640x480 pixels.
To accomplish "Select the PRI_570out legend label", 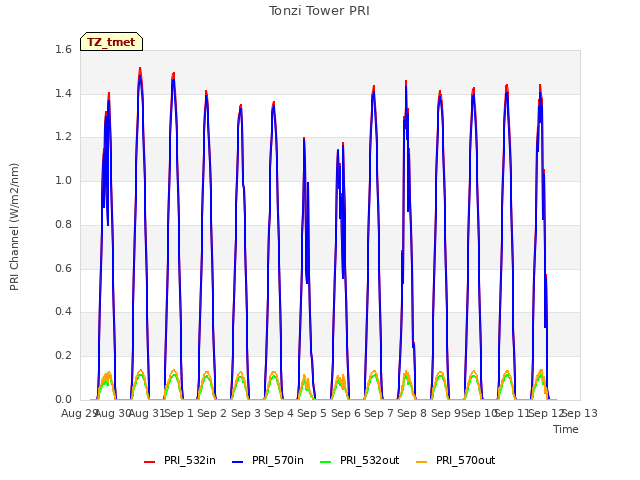I will click(466, 460).
